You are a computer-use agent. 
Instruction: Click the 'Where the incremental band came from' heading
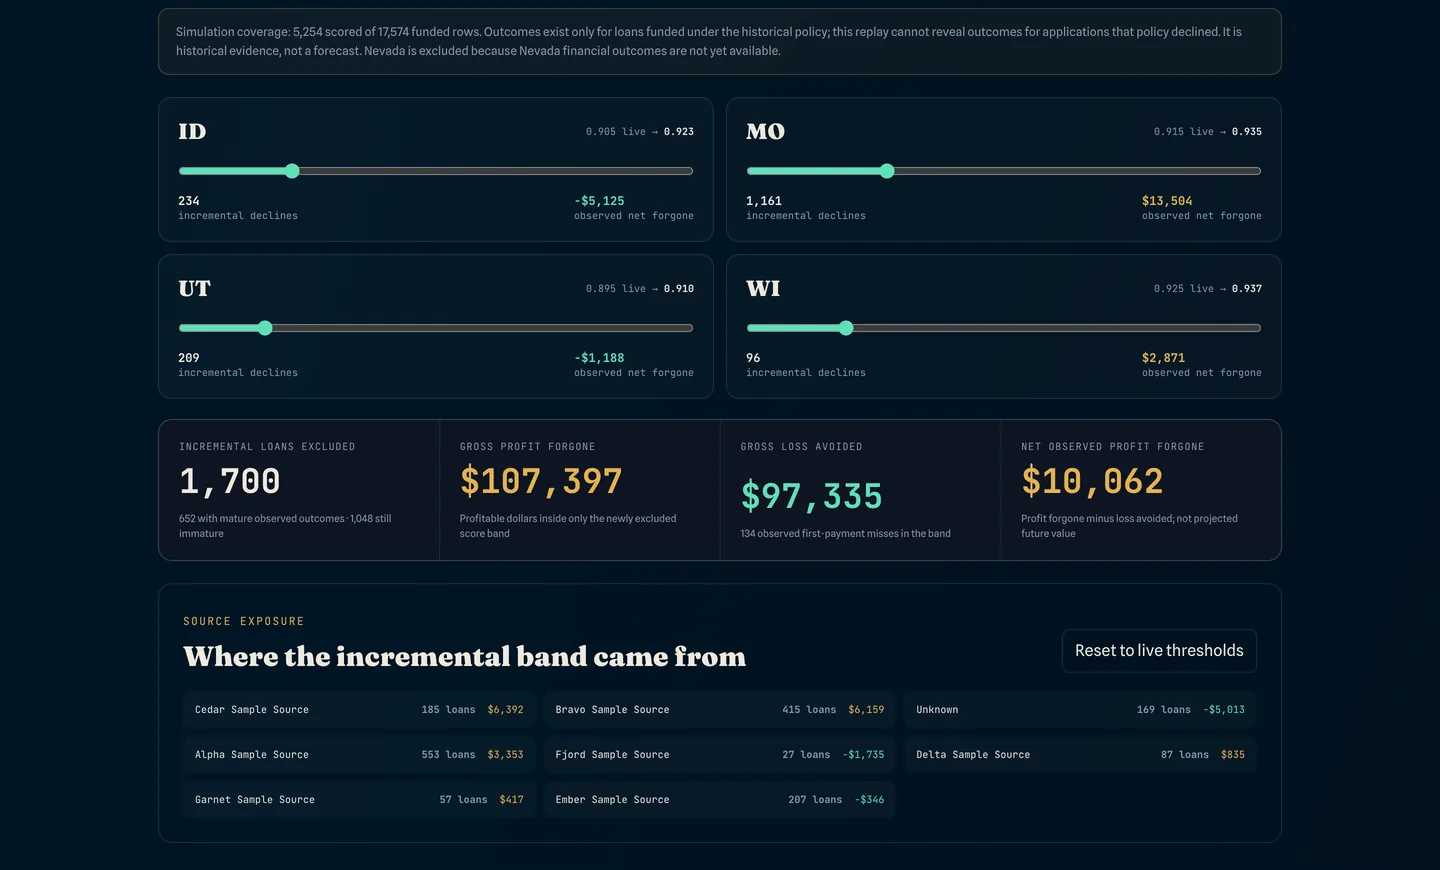(464, 657)
